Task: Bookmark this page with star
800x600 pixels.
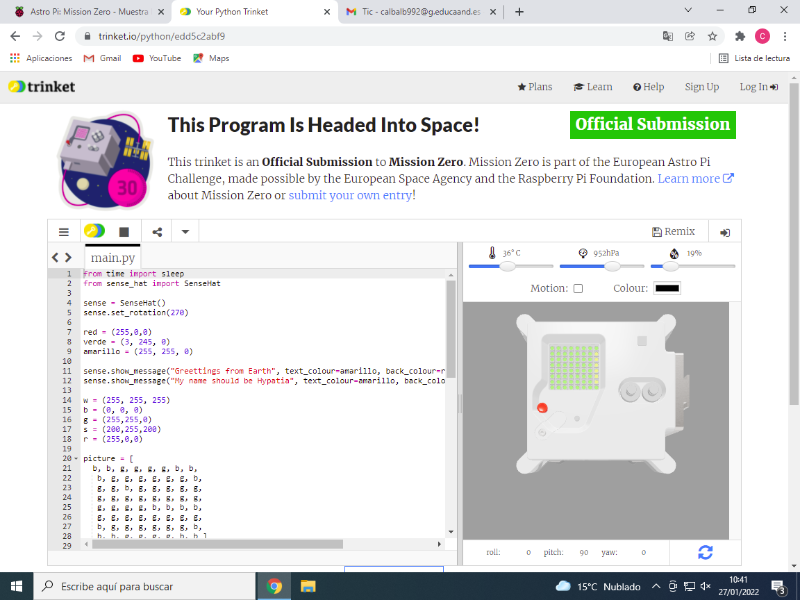Action: [x=712, y=36]
